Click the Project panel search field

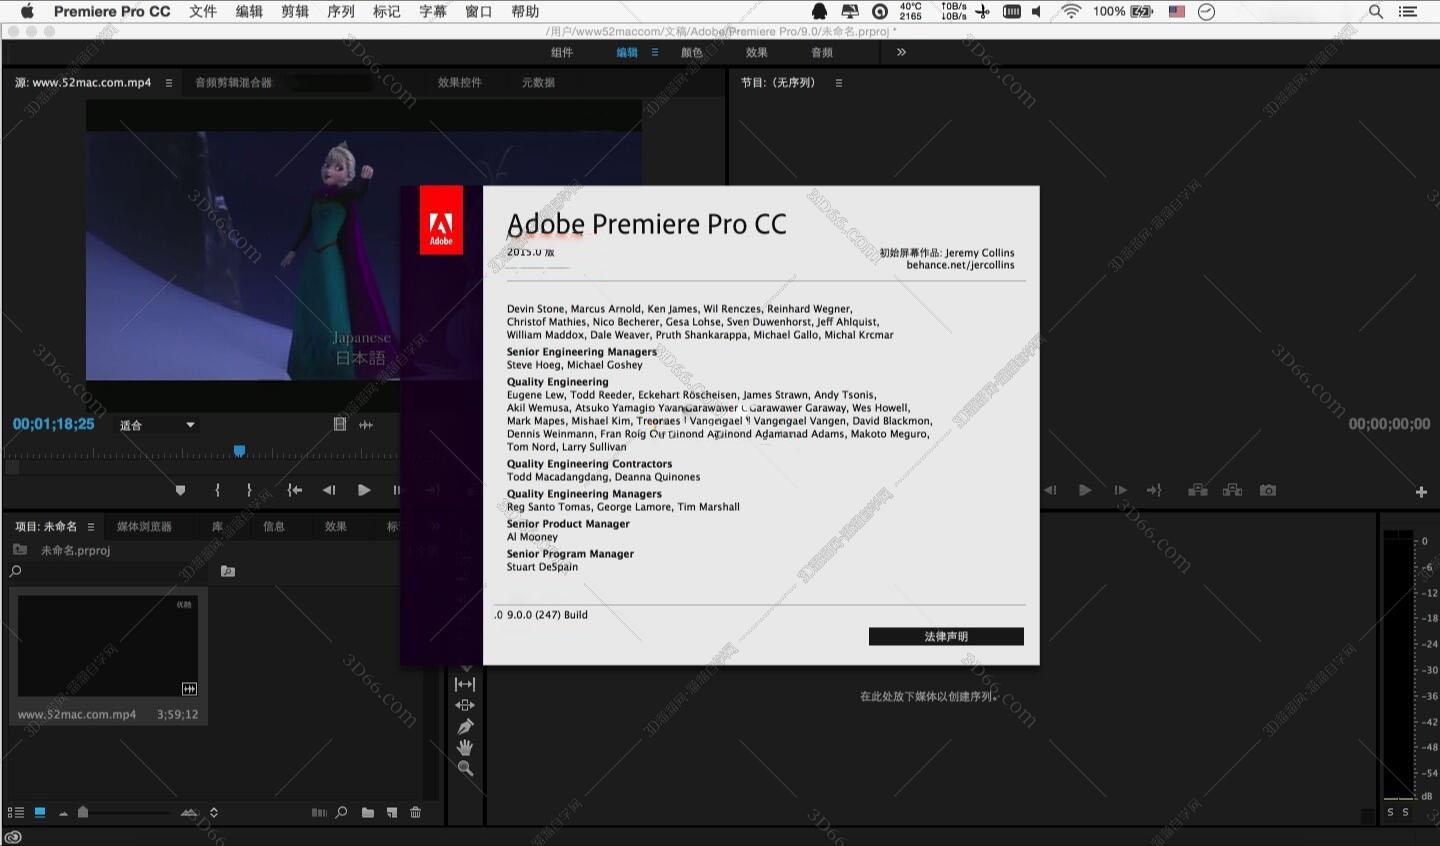pos(110,571)
